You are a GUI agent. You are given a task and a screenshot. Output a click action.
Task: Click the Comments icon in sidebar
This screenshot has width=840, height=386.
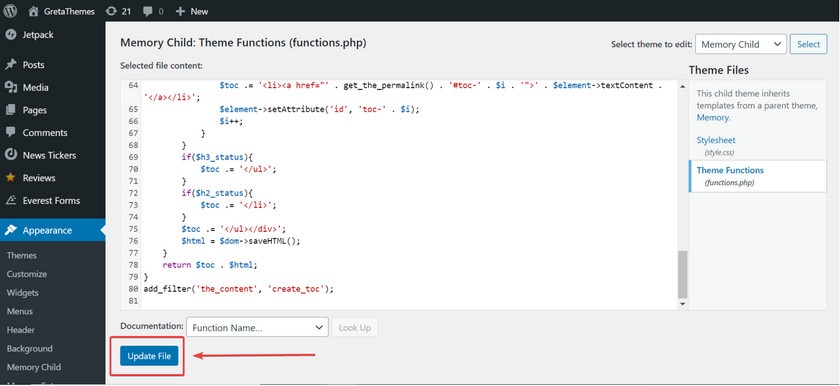coord(10,132)
